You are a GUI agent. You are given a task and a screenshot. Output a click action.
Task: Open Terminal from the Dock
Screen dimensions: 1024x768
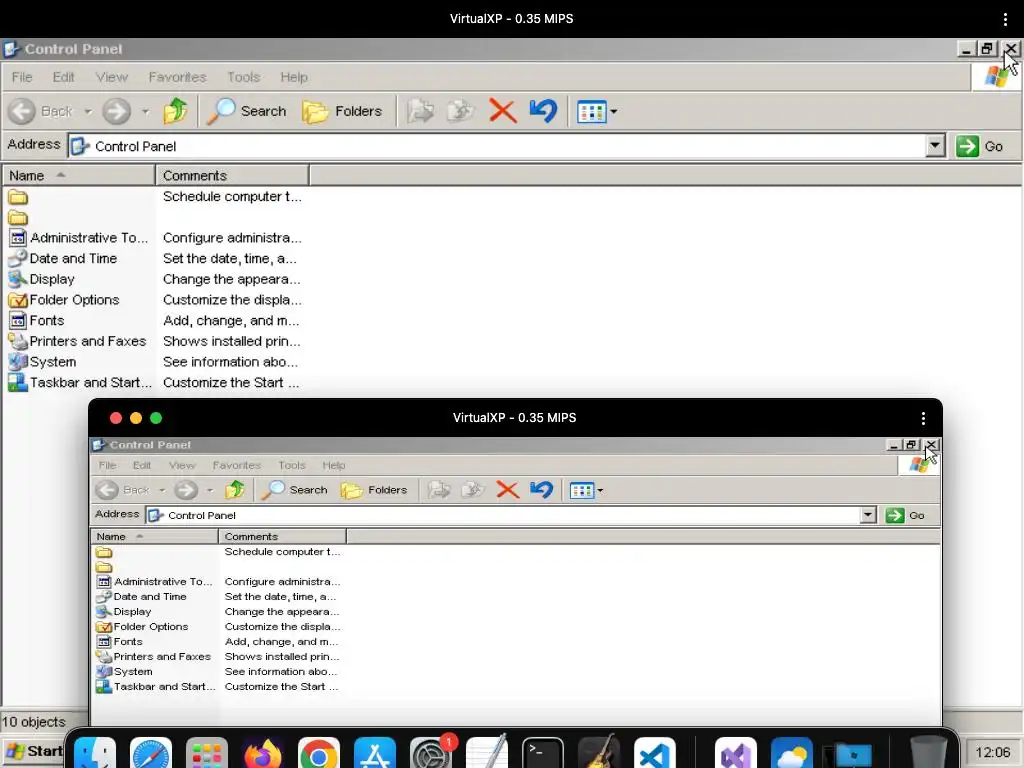click(543, 755)
